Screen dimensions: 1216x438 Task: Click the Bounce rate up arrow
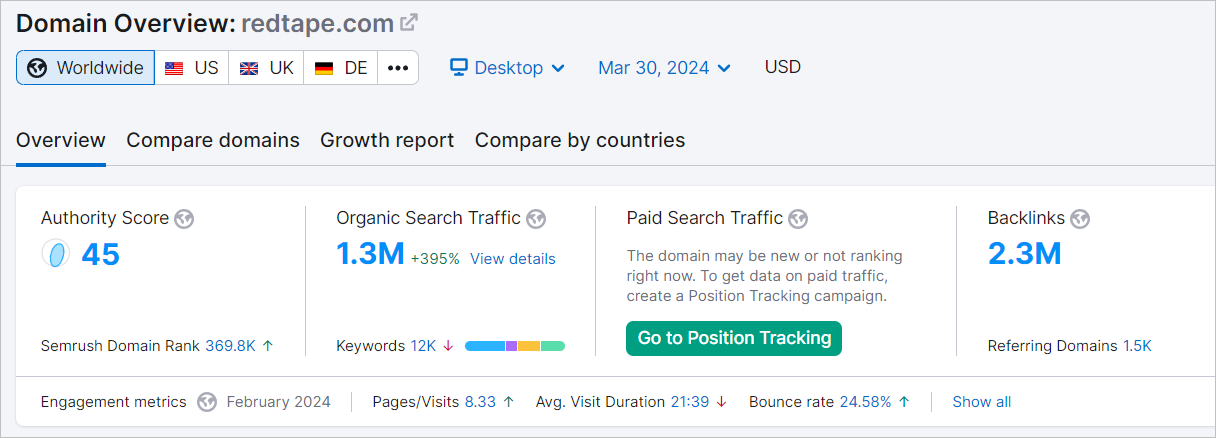click(904, 402)
